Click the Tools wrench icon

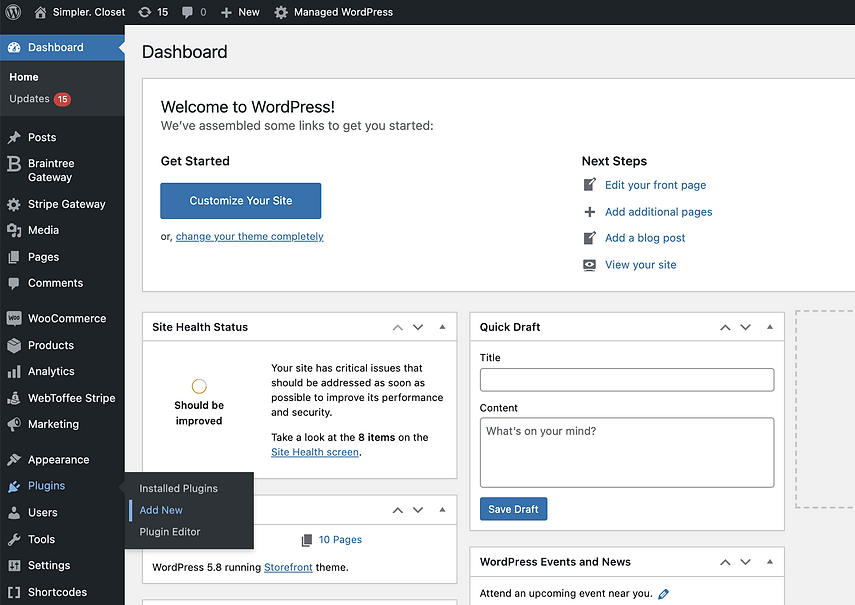pyautogui.click(x=14, y=539)
